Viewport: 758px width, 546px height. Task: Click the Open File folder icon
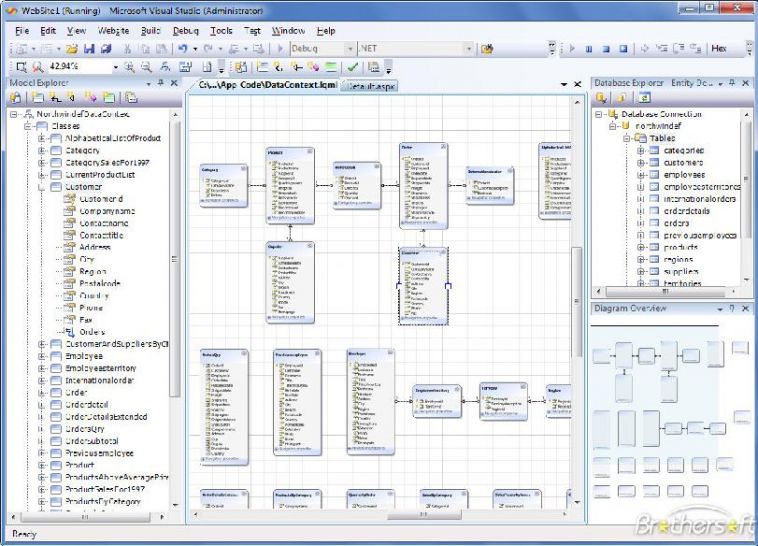[x=72, y=48]
